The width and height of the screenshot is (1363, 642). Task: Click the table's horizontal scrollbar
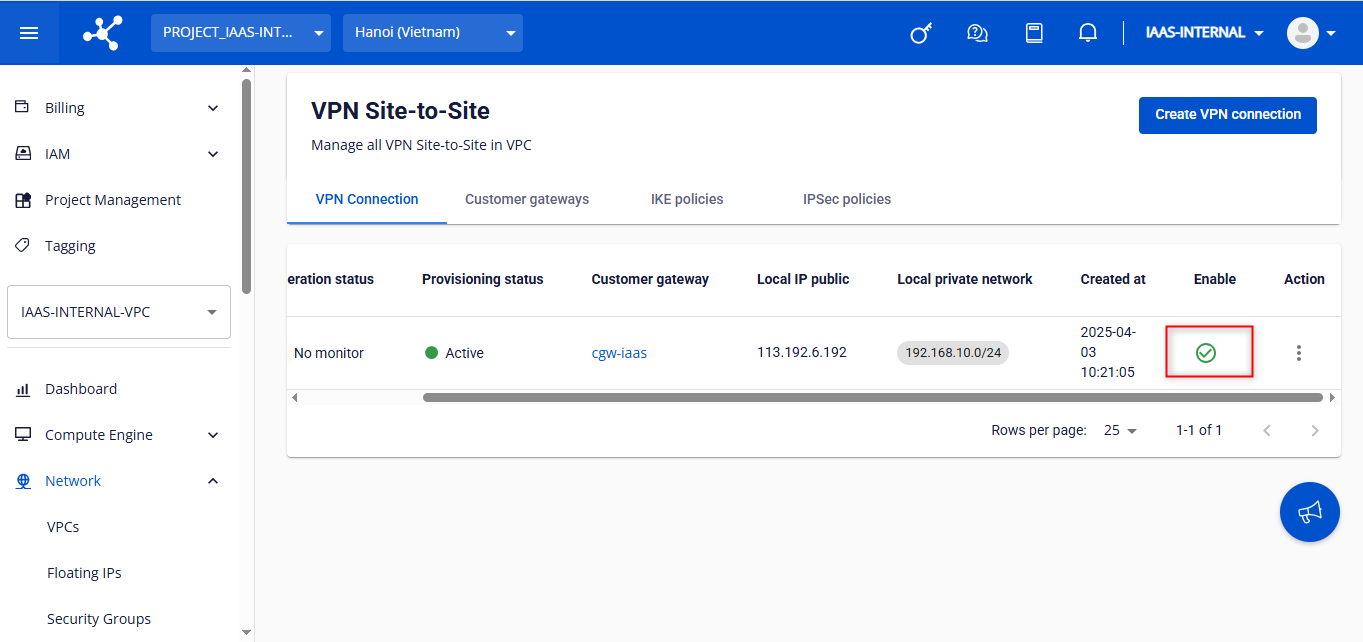(870, 397)
